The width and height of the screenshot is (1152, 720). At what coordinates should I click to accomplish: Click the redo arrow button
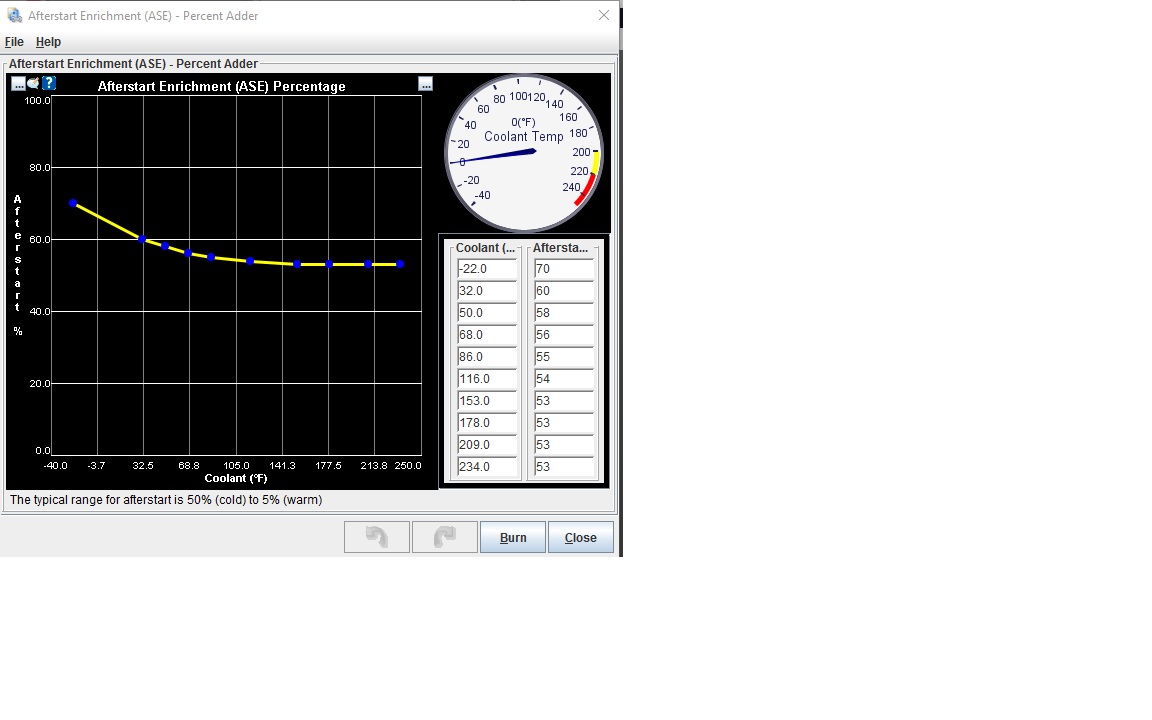click(445, 537)
